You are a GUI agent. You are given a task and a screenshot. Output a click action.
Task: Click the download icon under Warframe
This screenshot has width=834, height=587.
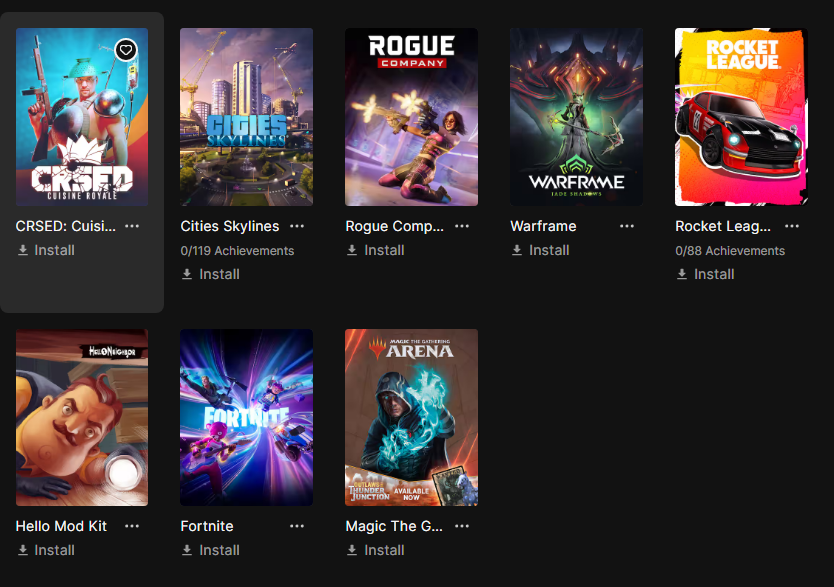[517, 250]
